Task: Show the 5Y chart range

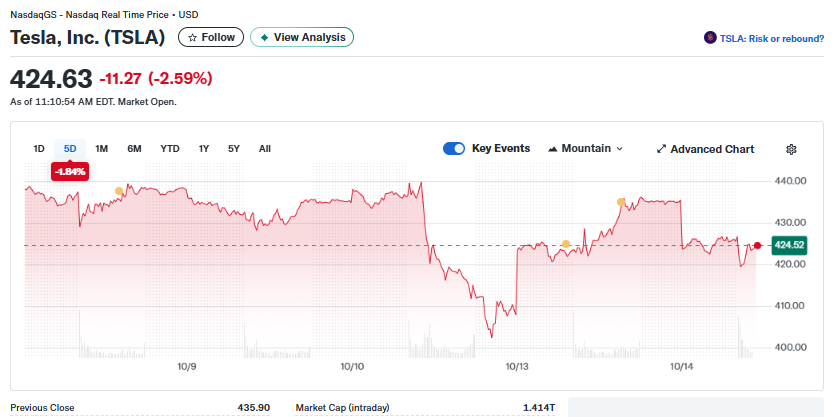Action: tap(234, 149)
